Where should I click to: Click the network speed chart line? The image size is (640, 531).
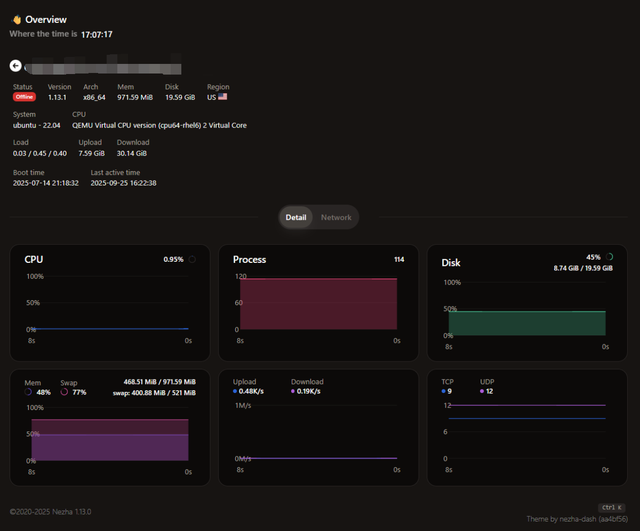(318, 458)
